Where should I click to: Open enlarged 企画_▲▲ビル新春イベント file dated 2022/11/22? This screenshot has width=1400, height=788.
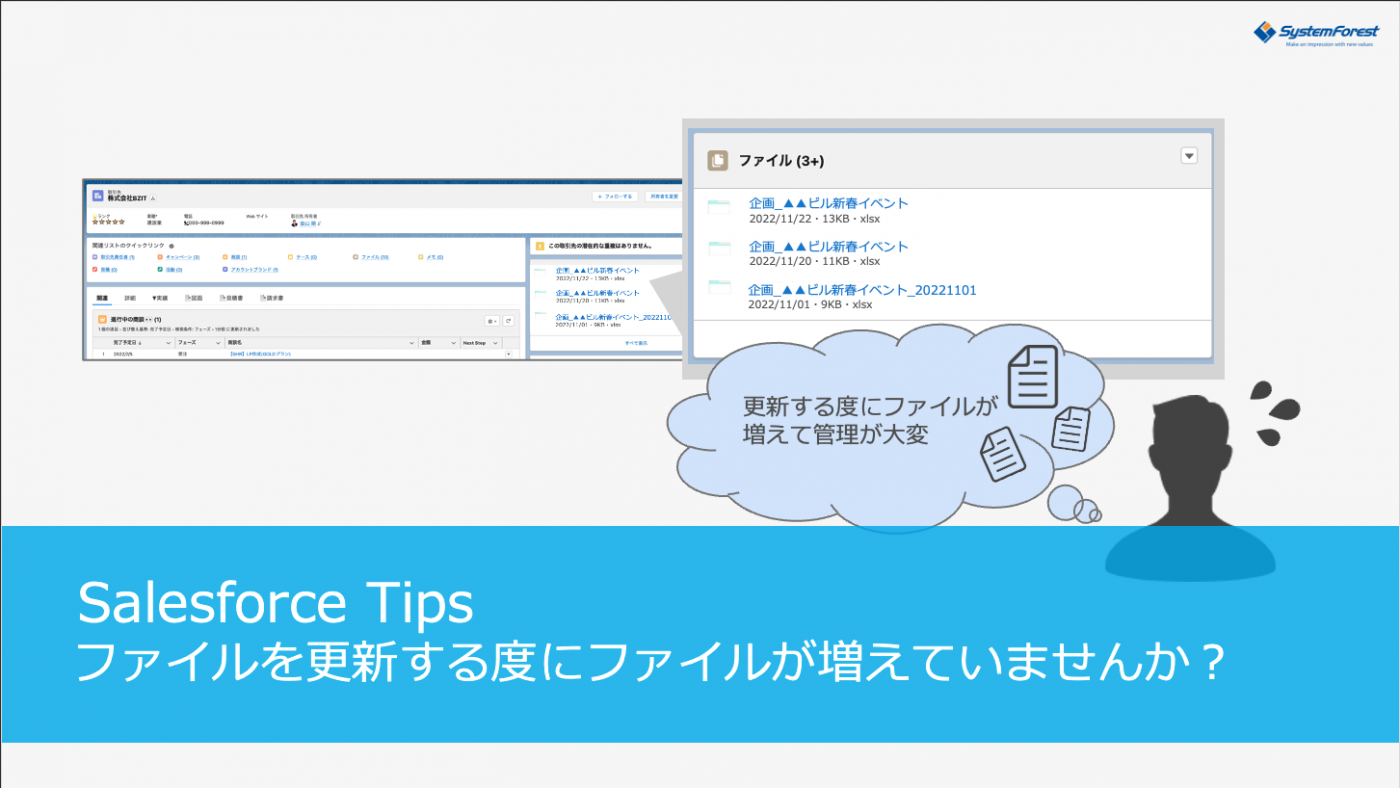[x=828, y=203]
